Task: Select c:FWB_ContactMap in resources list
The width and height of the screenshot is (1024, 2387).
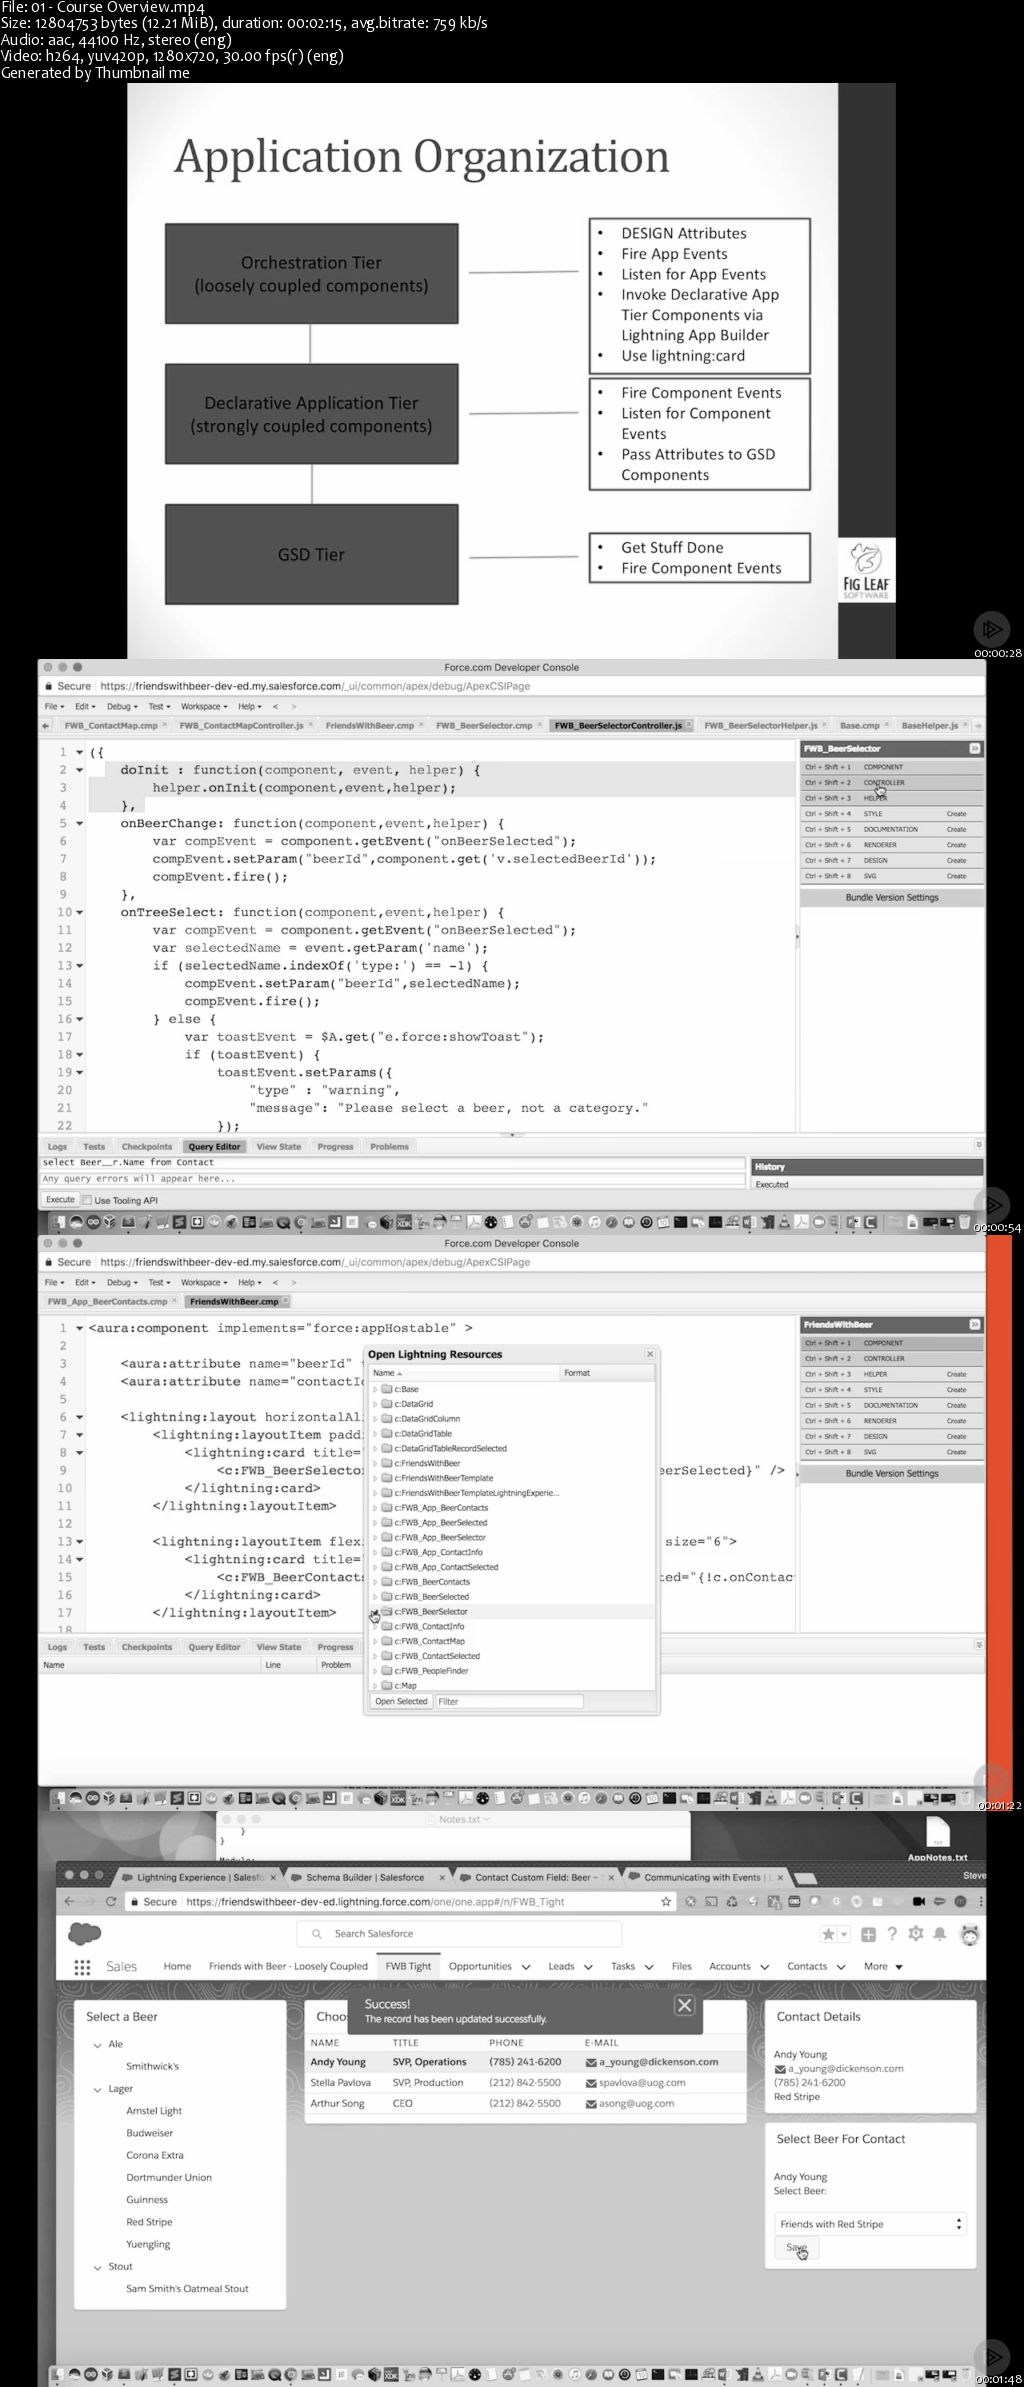Action: pos(429,1641)
